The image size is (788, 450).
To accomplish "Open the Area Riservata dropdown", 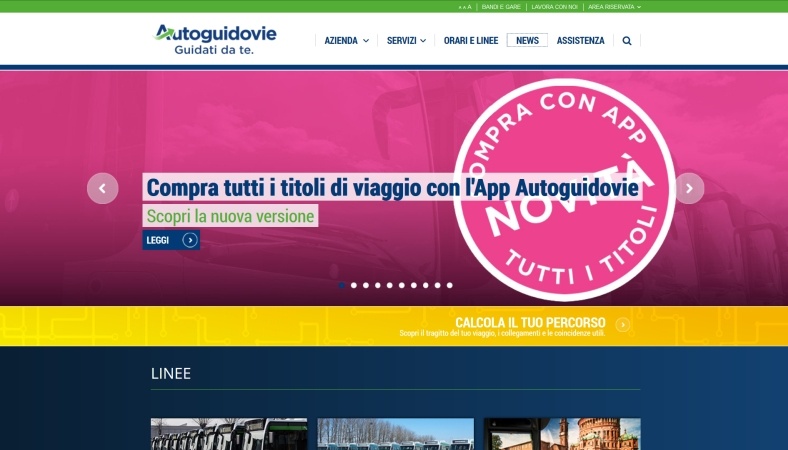I will tap(614, 7).
